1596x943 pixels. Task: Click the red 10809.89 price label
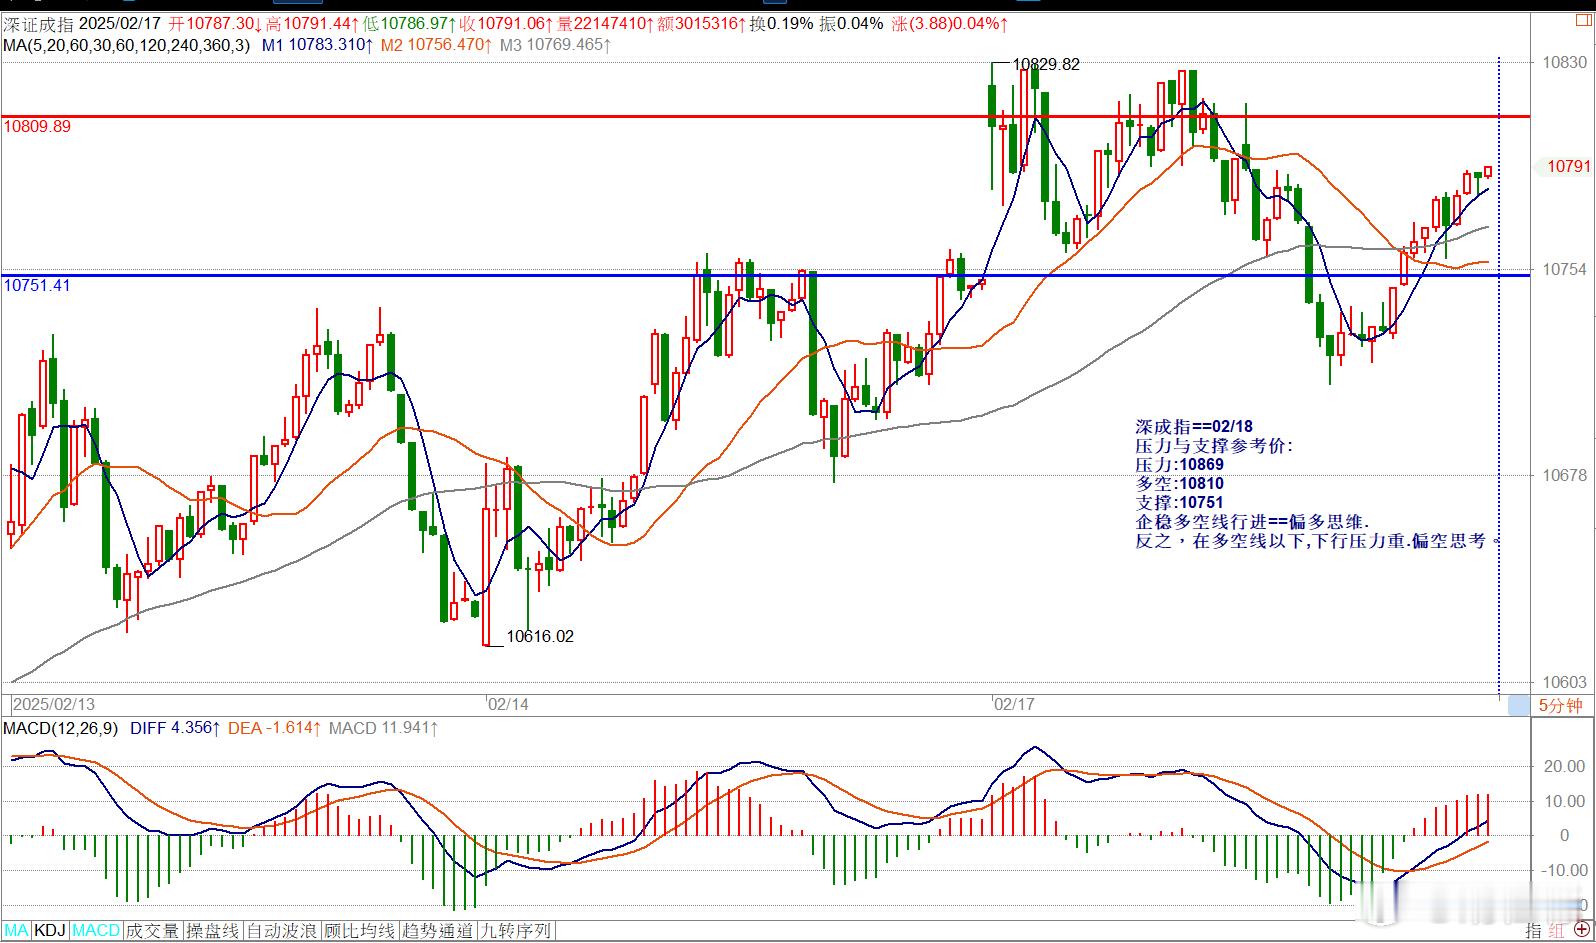37,127
